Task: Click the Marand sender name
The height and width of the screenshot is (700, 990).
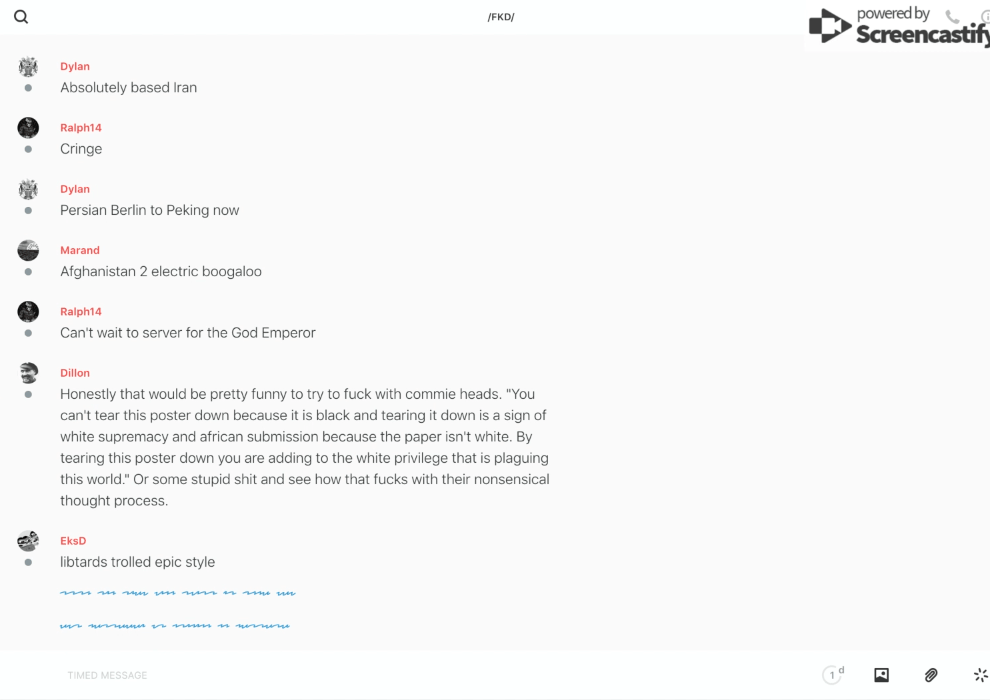Action: click(80, 250)
